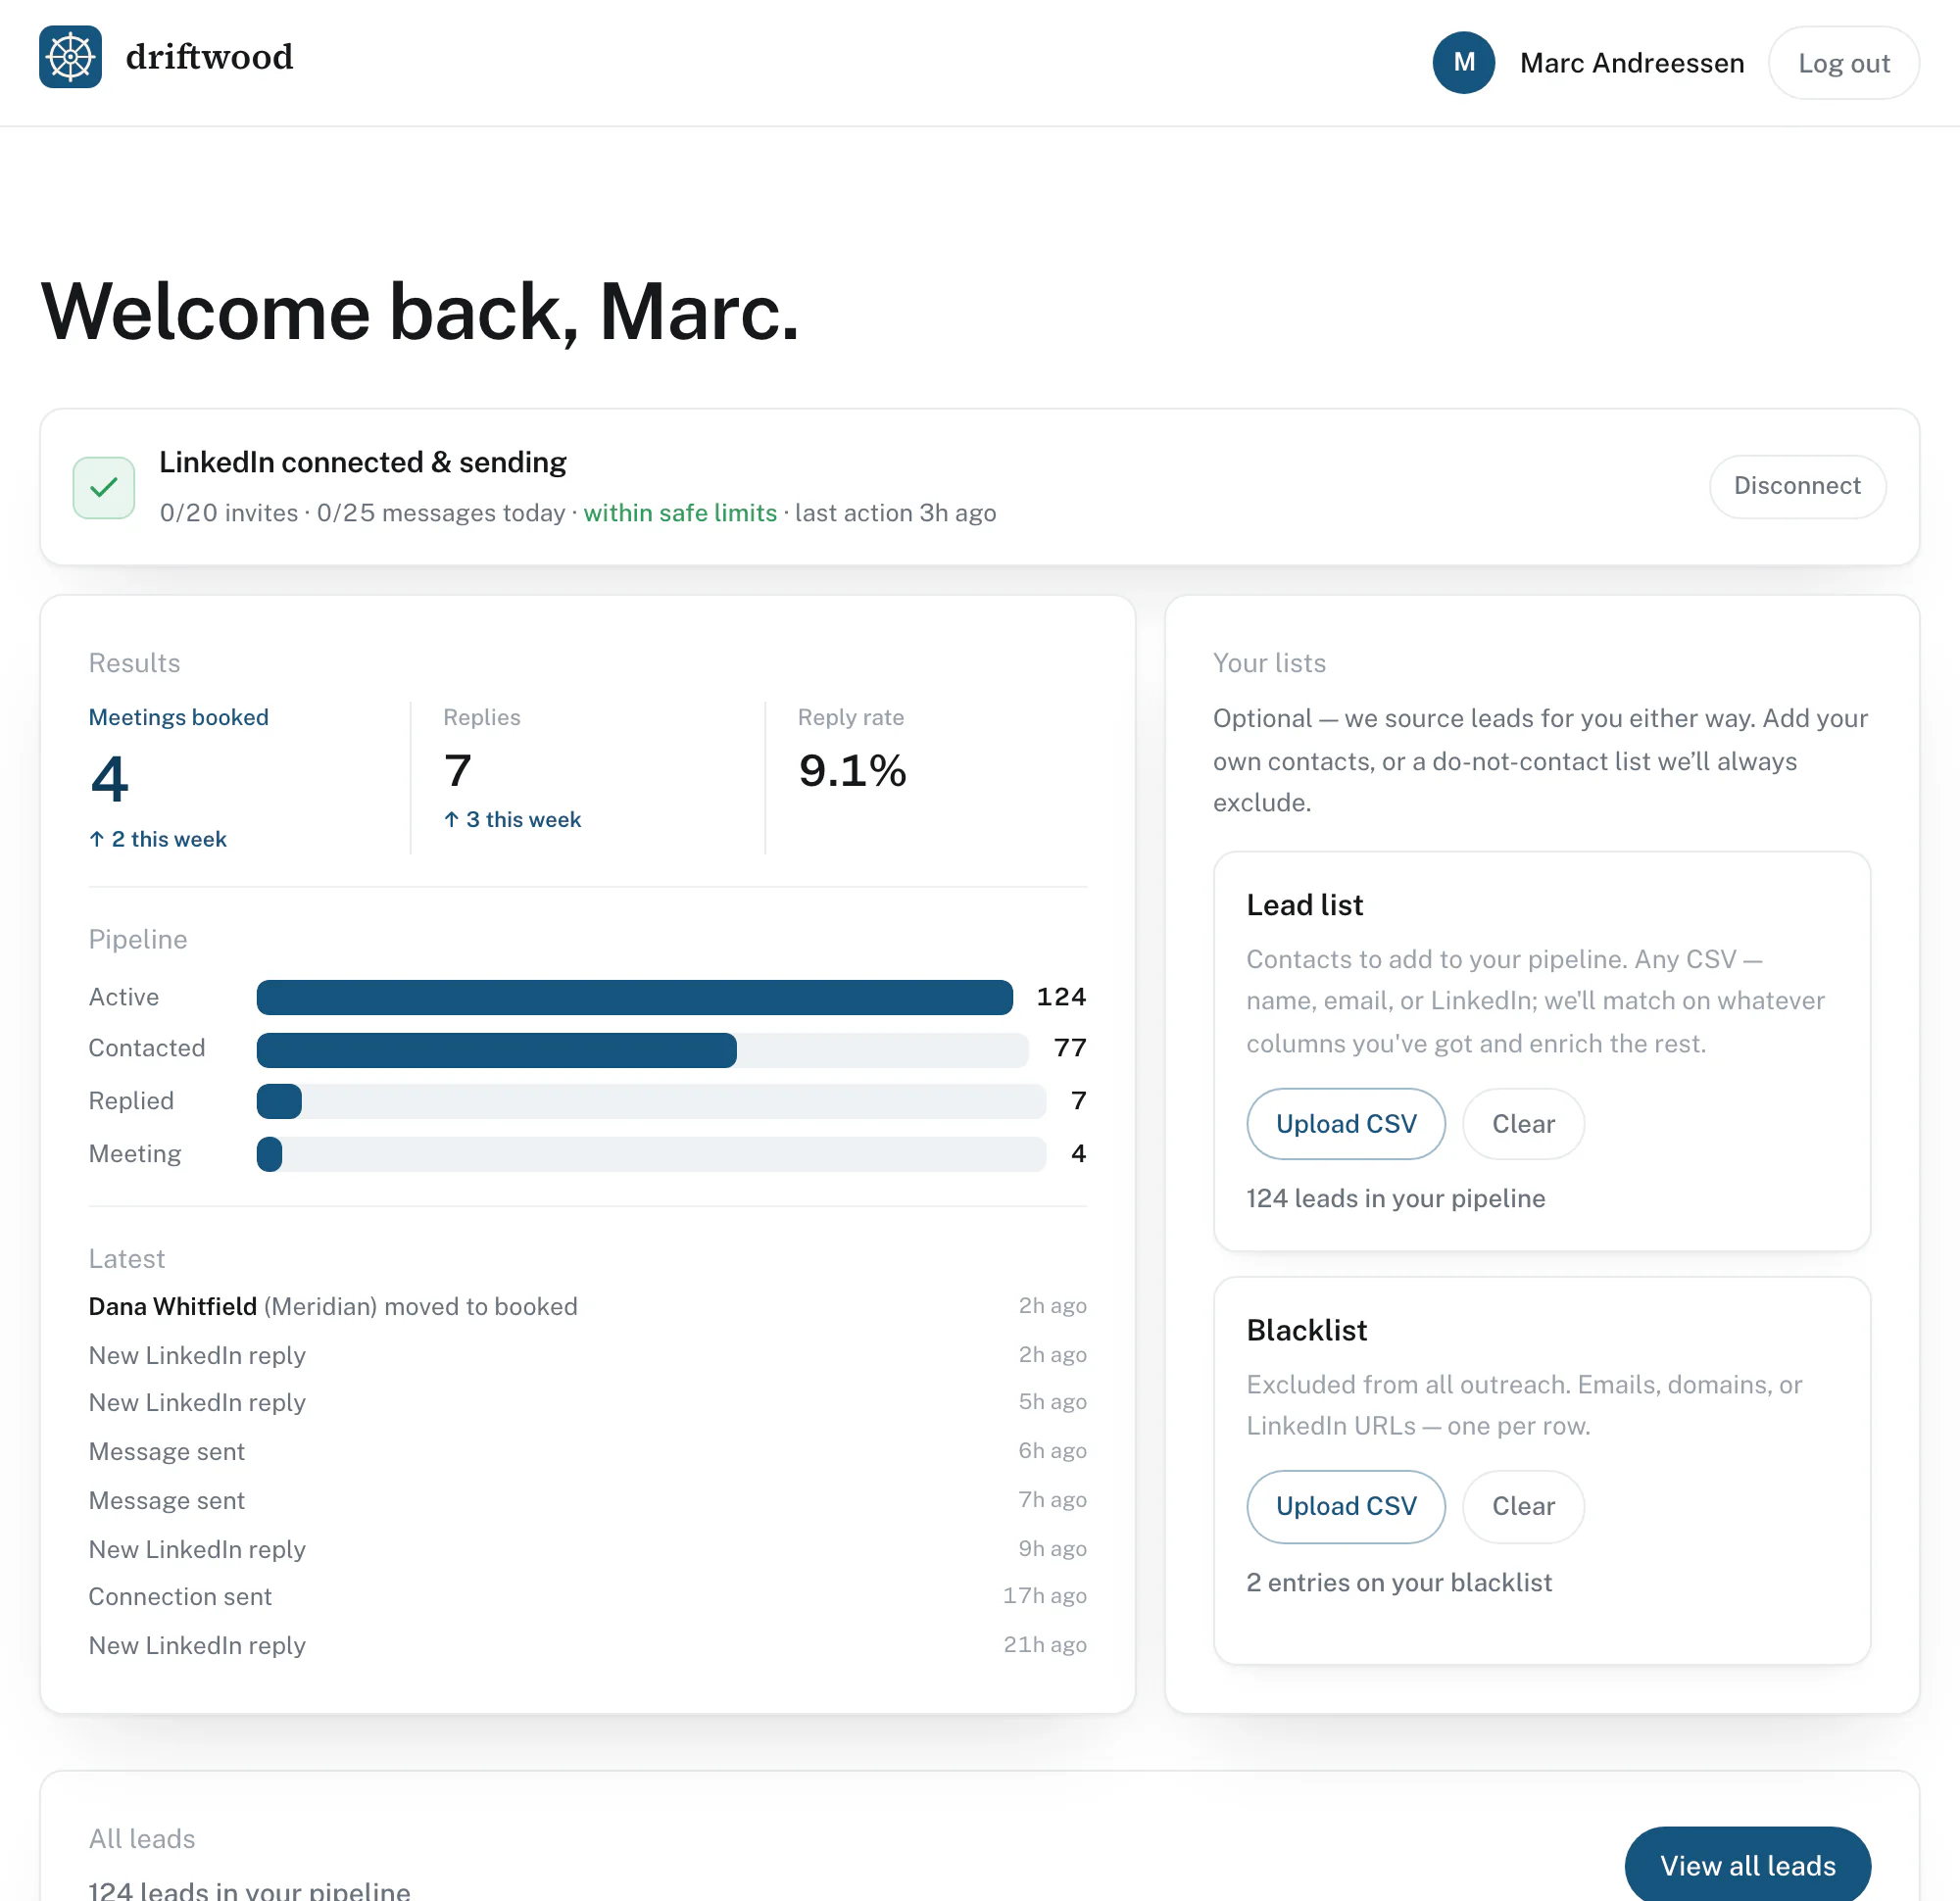Click the Latest section label
This screenshot has width=1960, height=1901.
coord(127,1258)
